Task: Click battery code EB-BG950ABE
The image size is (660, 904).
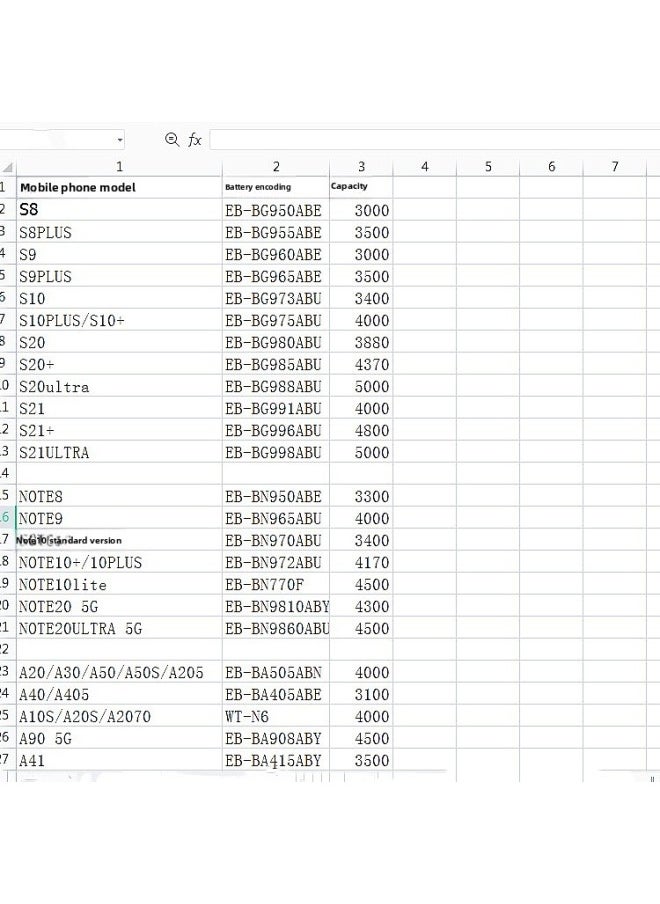Action: [276, 210]
